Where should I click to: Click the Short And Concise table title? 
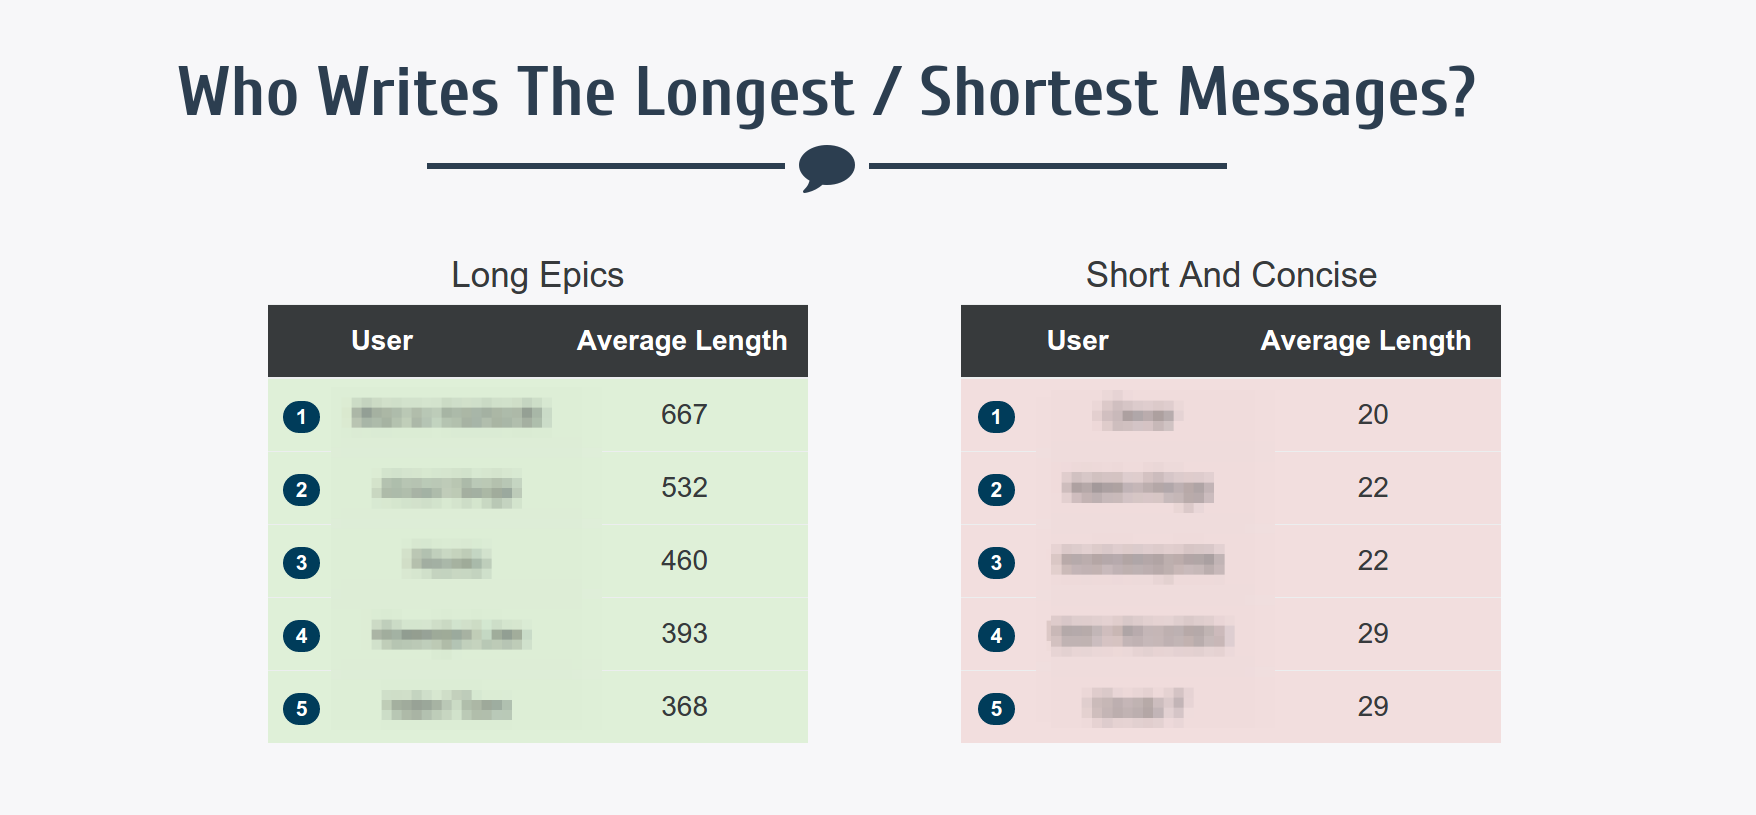tap(1231, 275)
